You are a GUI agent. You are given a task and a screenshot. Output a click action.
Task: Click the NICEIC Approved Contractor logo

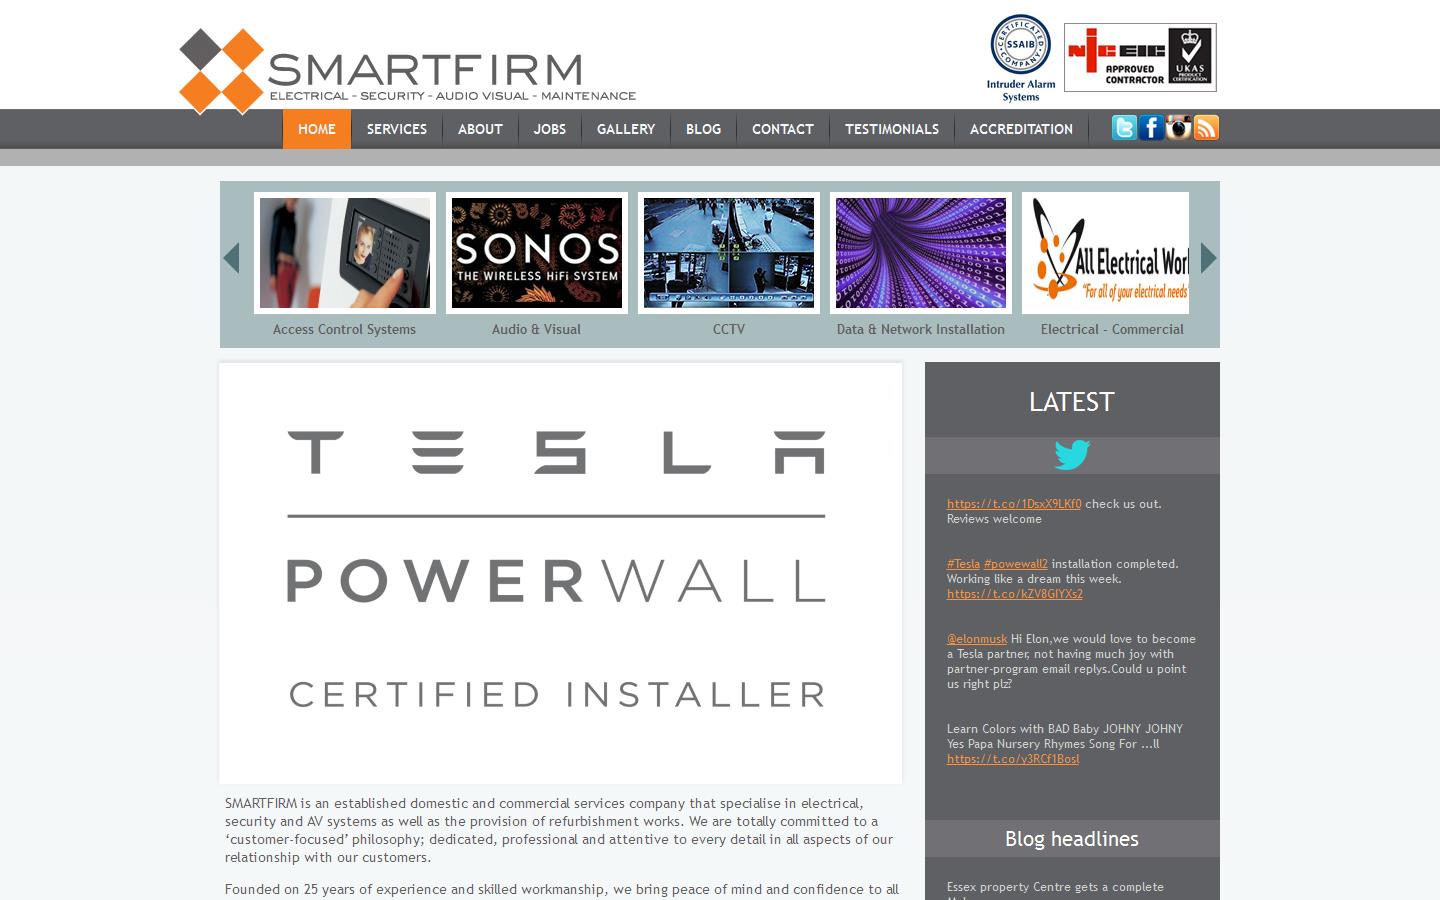1139,57
